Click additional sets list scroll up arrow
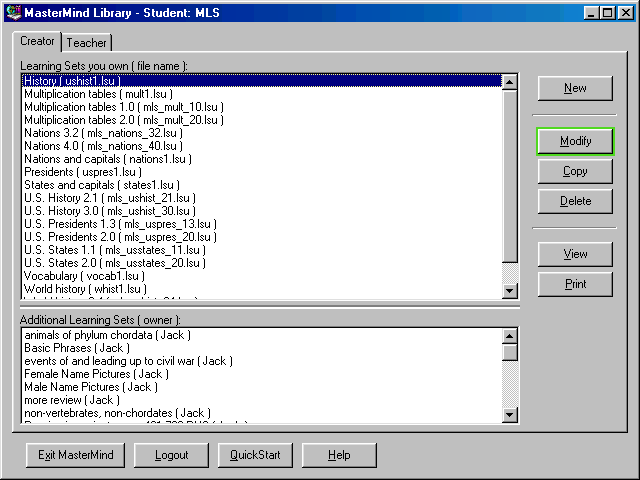 [509, 336]
